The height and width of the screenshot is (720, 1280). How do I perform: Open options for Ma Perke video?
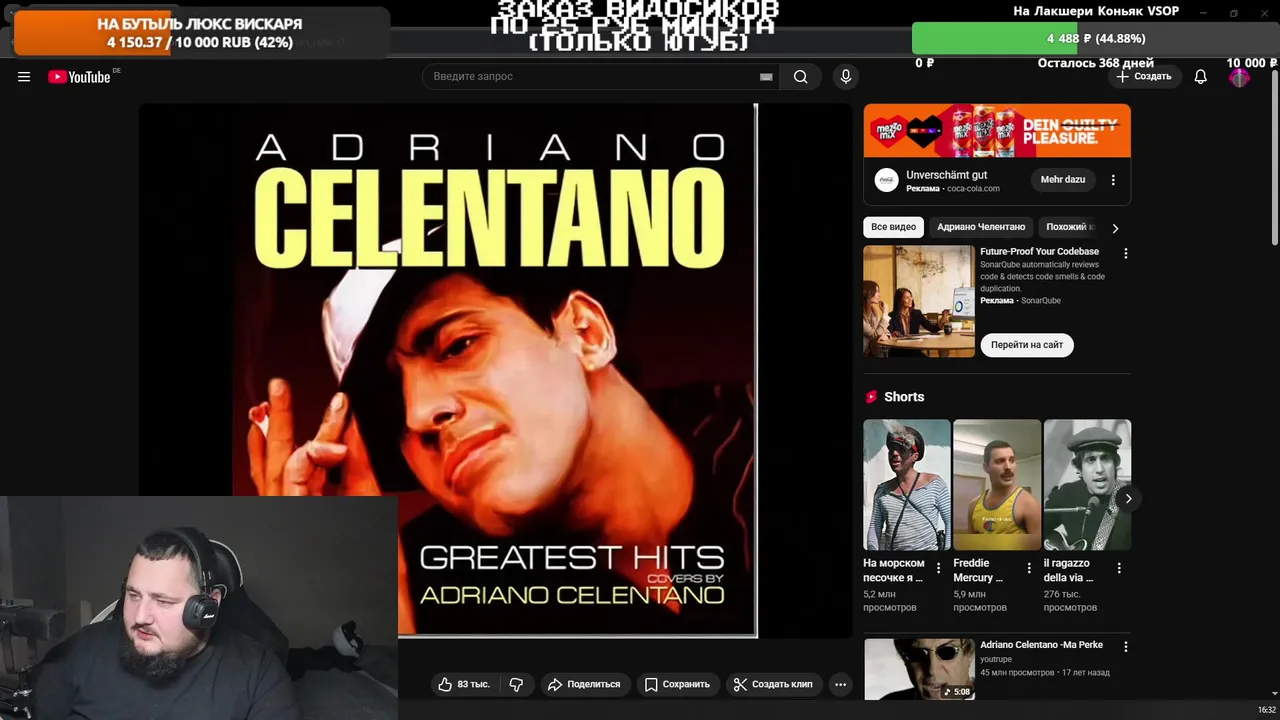tap(1126, 647)
